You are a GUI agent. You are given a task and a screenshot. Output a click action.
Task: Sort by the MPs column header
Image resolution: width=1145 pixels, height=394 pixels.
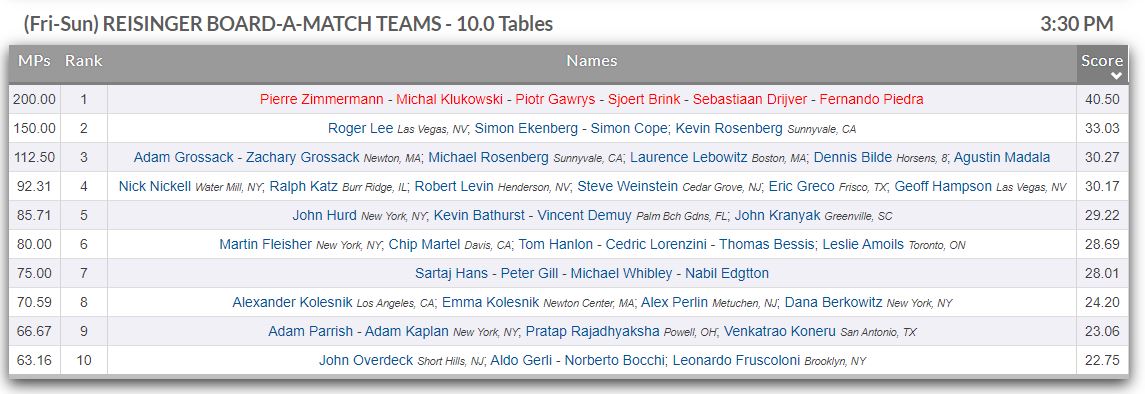(x=34, y=61)
